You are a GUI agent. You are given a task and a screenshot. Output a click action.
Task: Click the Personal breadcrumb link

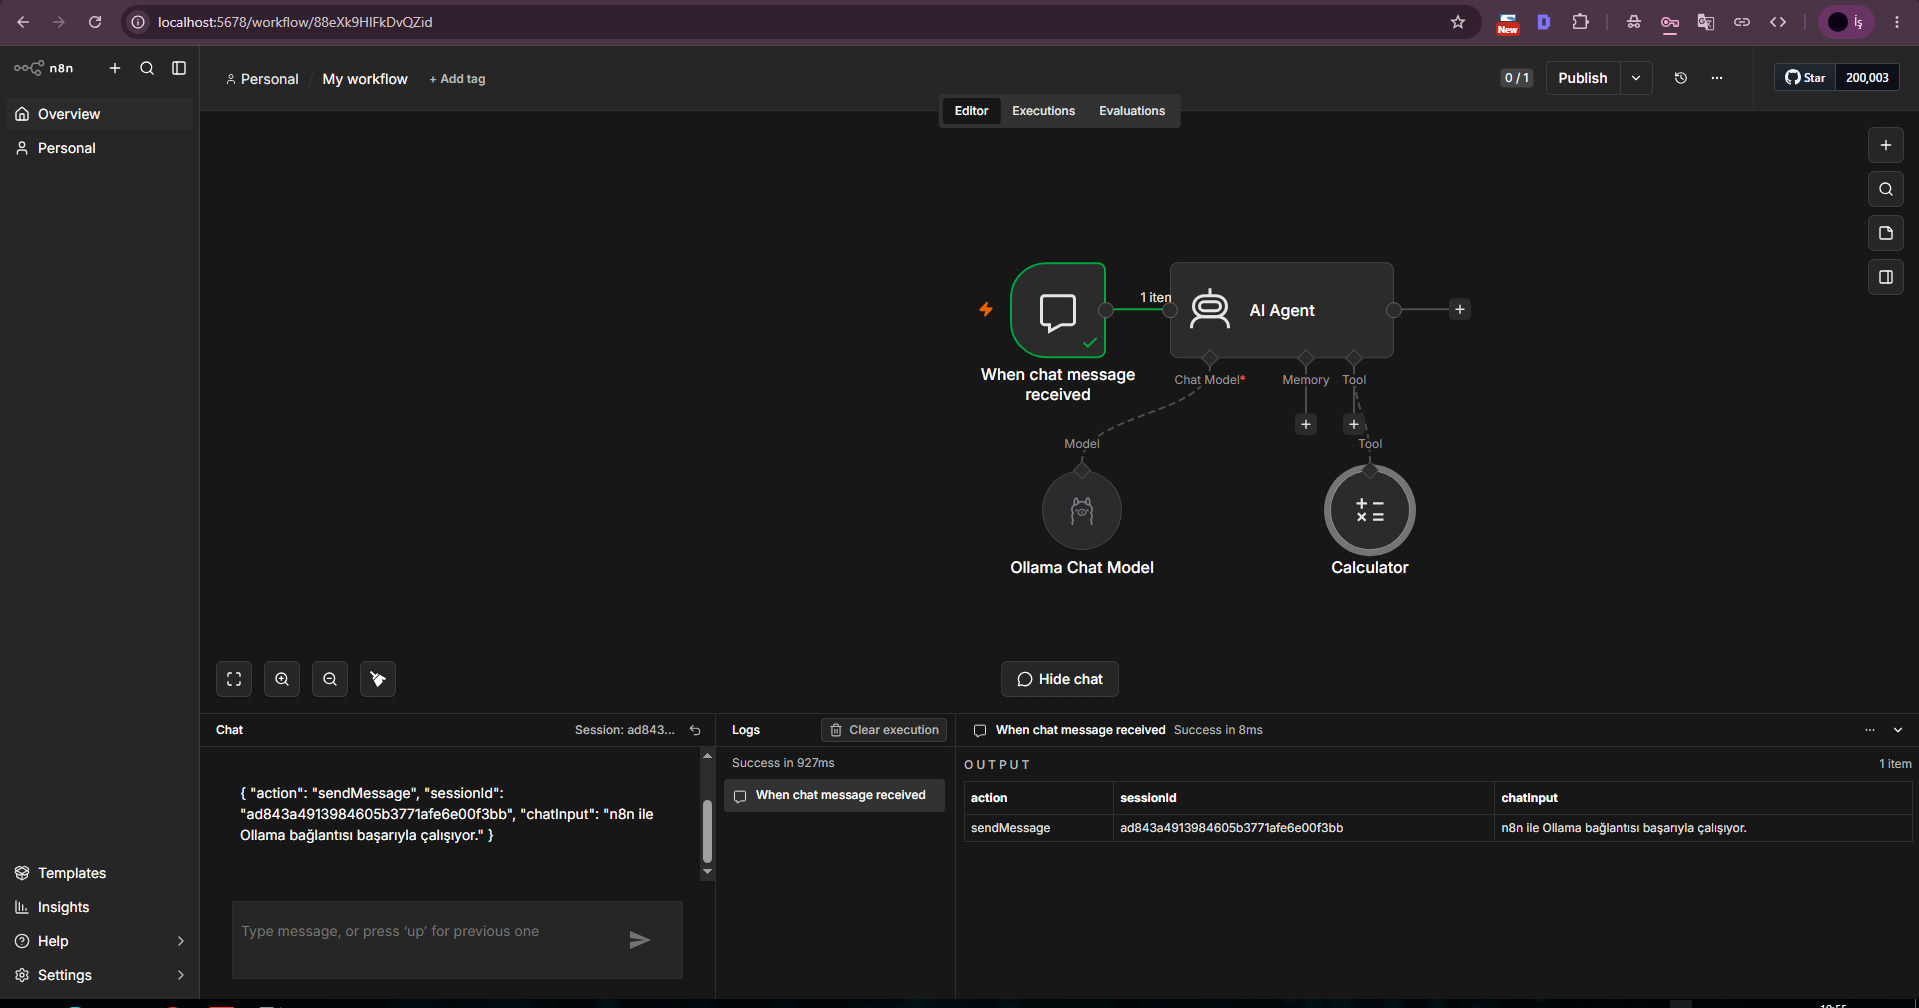[262, 79]
